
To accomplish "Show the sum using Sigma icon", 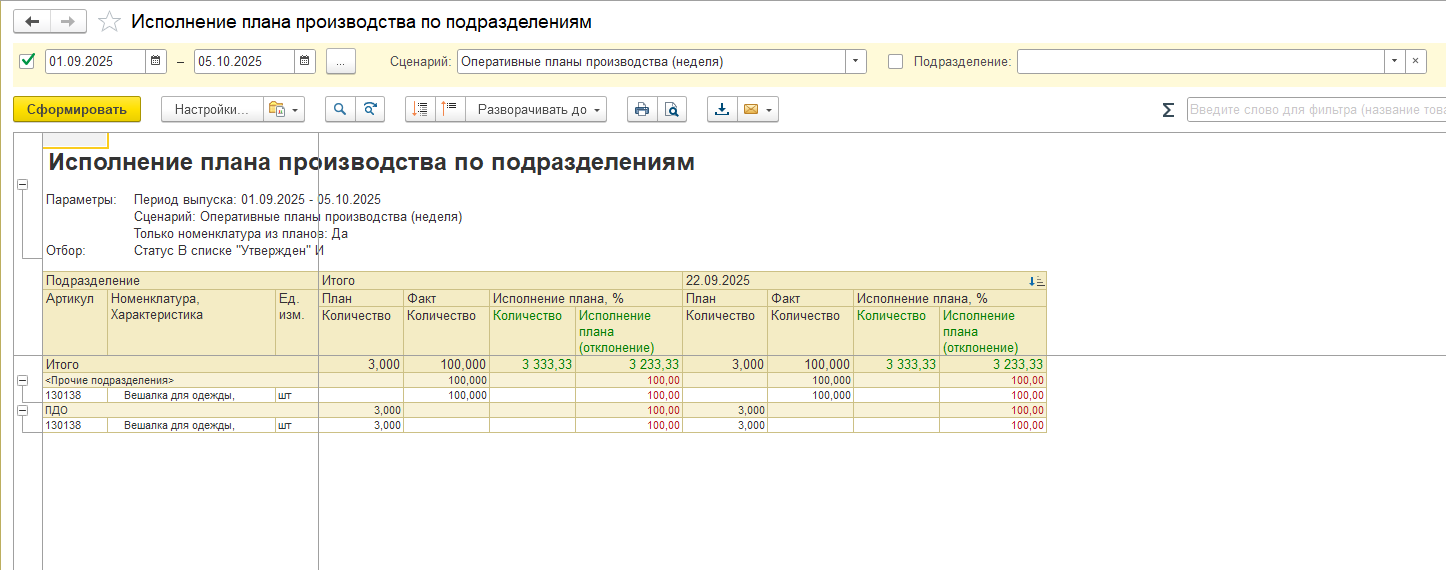I will (1167, 110).
